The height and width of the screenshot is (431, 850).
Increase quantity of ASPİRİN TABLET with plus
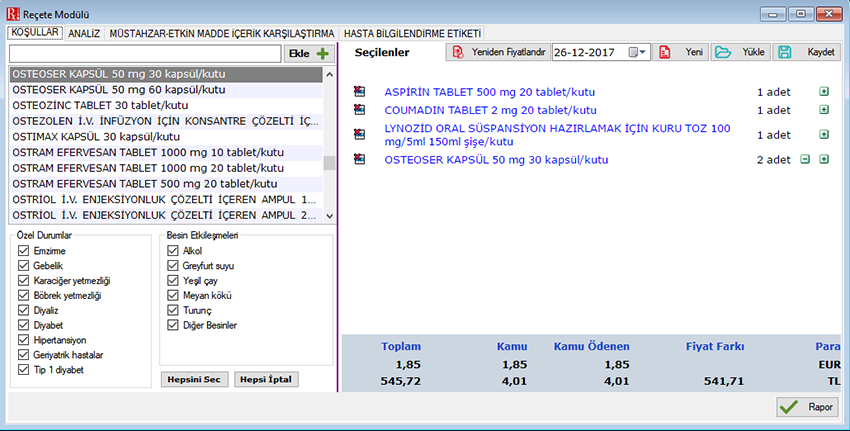824,92
